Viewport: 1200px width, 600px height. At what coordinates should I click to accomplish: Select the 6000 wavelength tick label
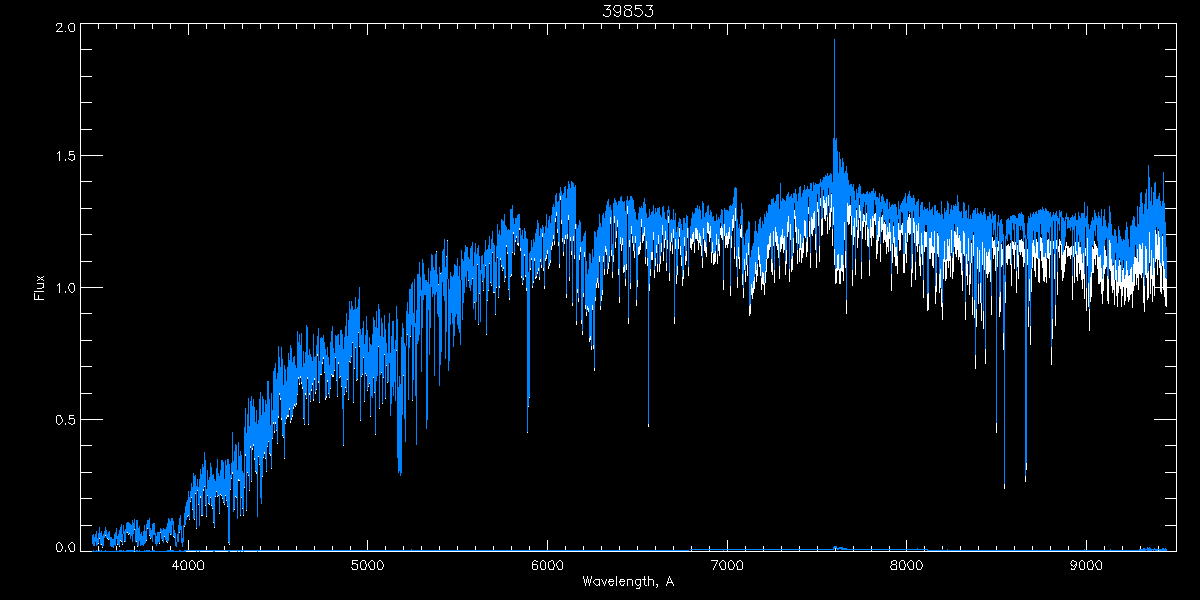tap(547, 565)
